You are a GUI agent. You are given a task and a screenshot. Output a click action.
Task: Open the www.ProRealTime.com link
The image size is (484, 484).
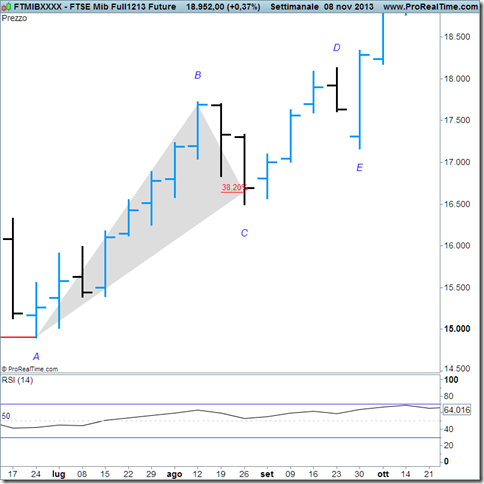431,7
